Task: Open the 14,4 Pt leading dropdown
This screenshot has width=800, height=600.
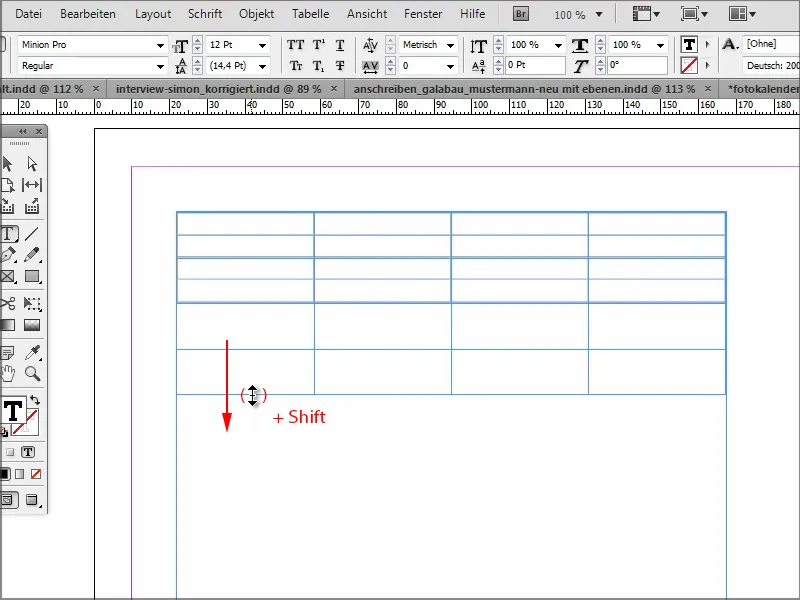Action: pyautogui.click(x=262, y=66)
